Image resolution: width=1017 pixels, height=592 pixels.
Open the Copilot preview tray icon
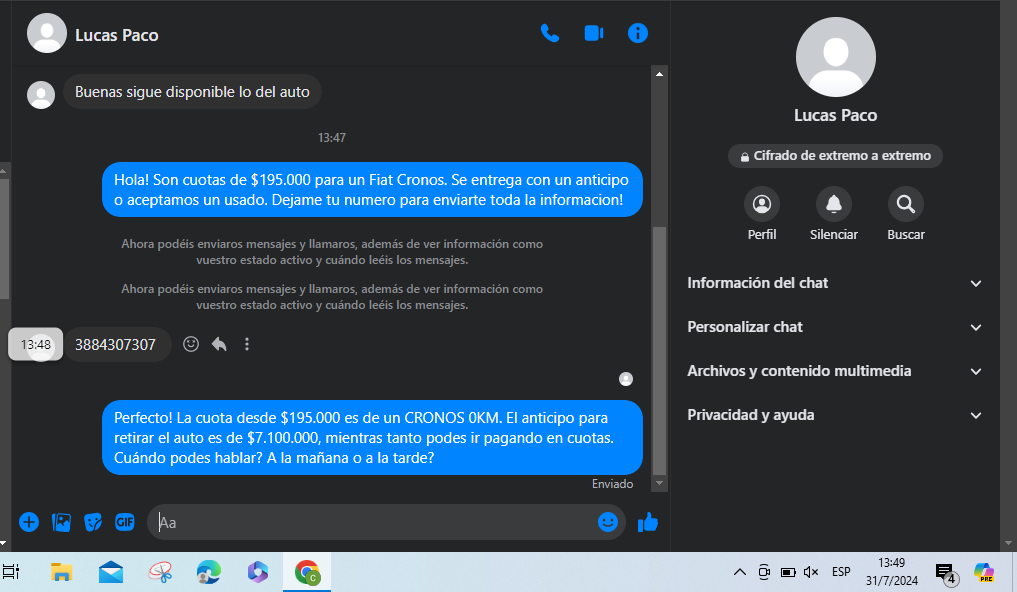(x=984, y=572)
